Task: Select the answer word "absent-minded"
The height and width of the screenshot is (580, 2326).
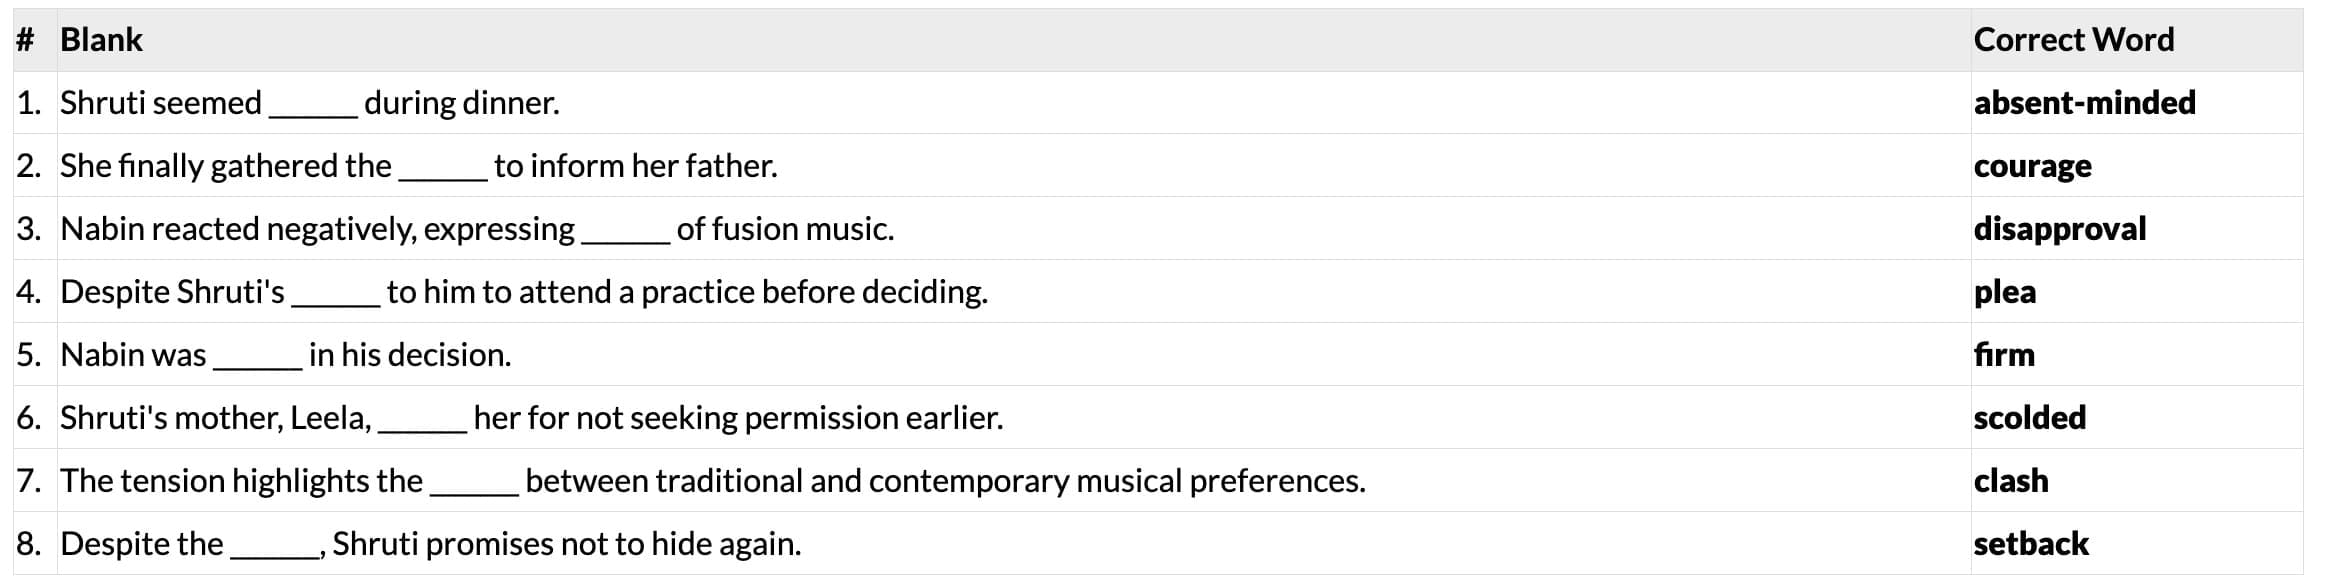Action: pos(2084,103)
